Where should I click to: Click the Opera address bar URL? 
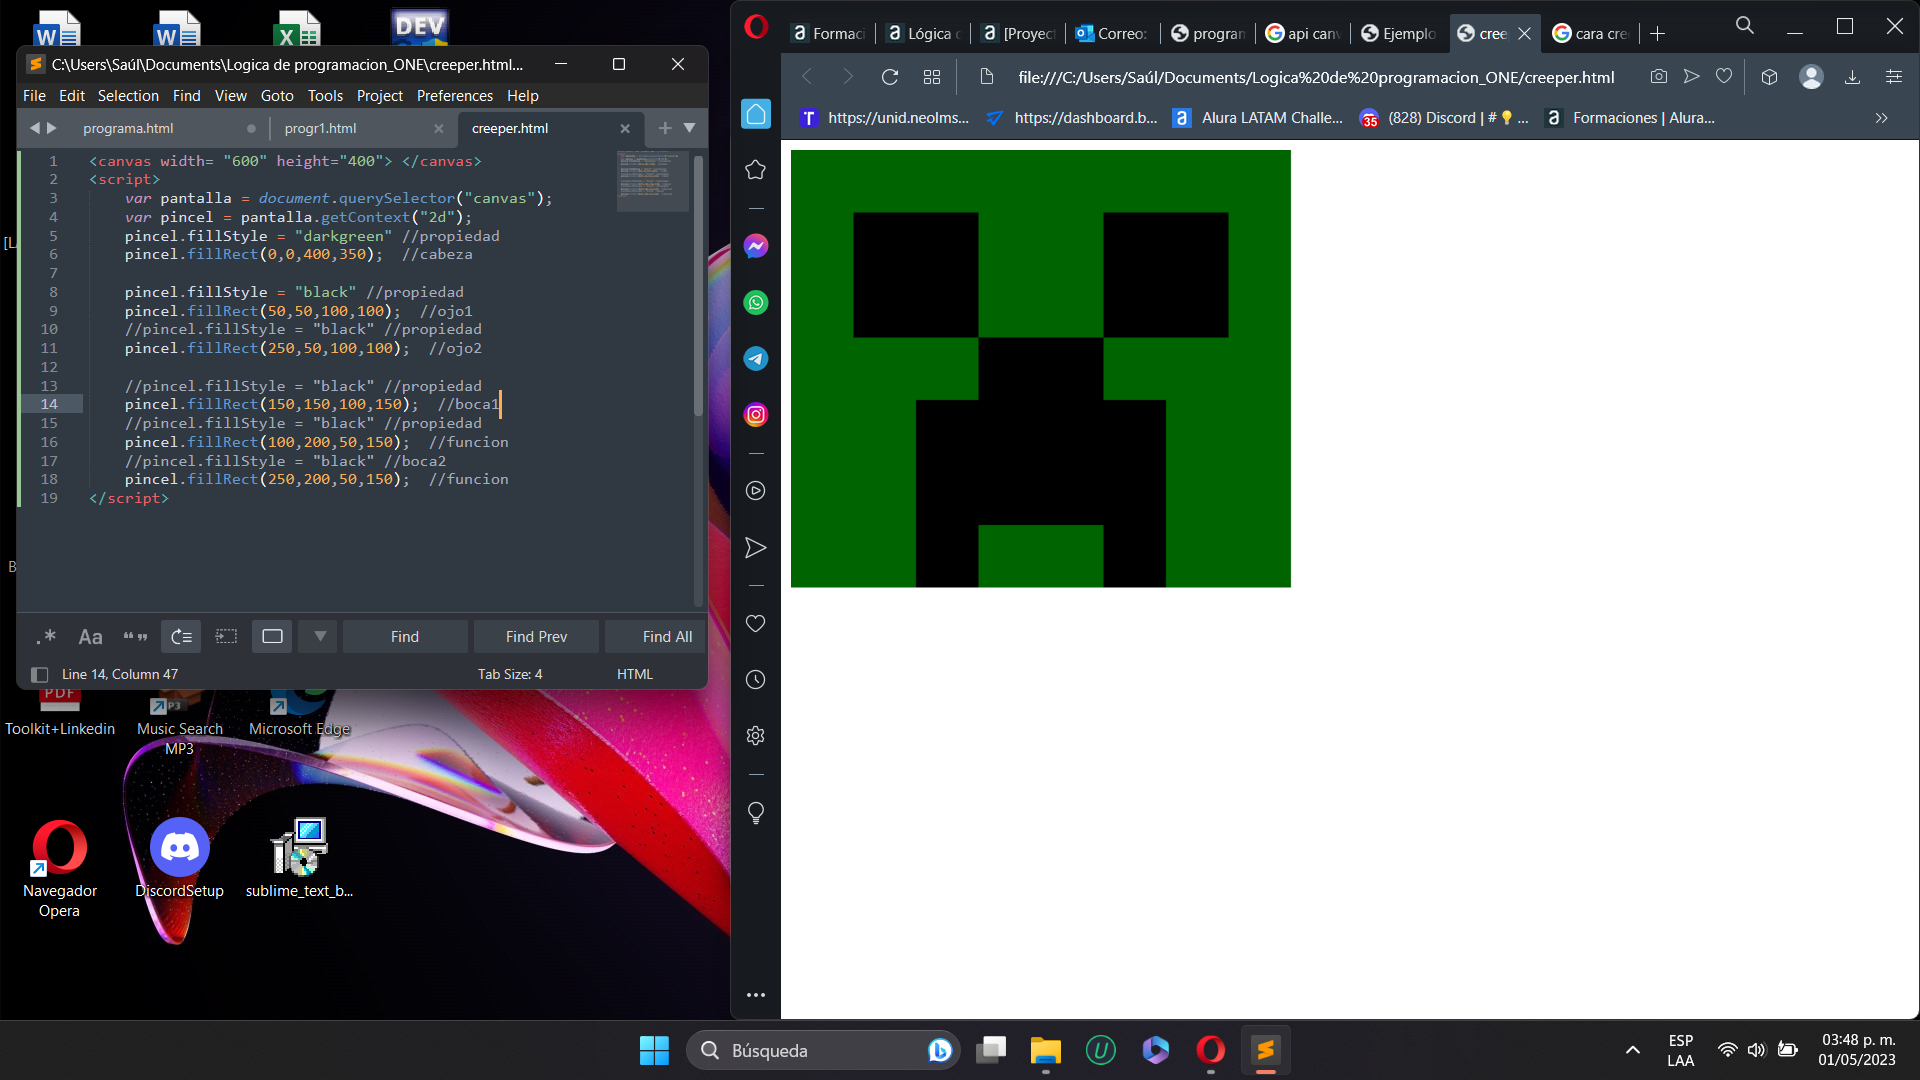point(1316,77)
